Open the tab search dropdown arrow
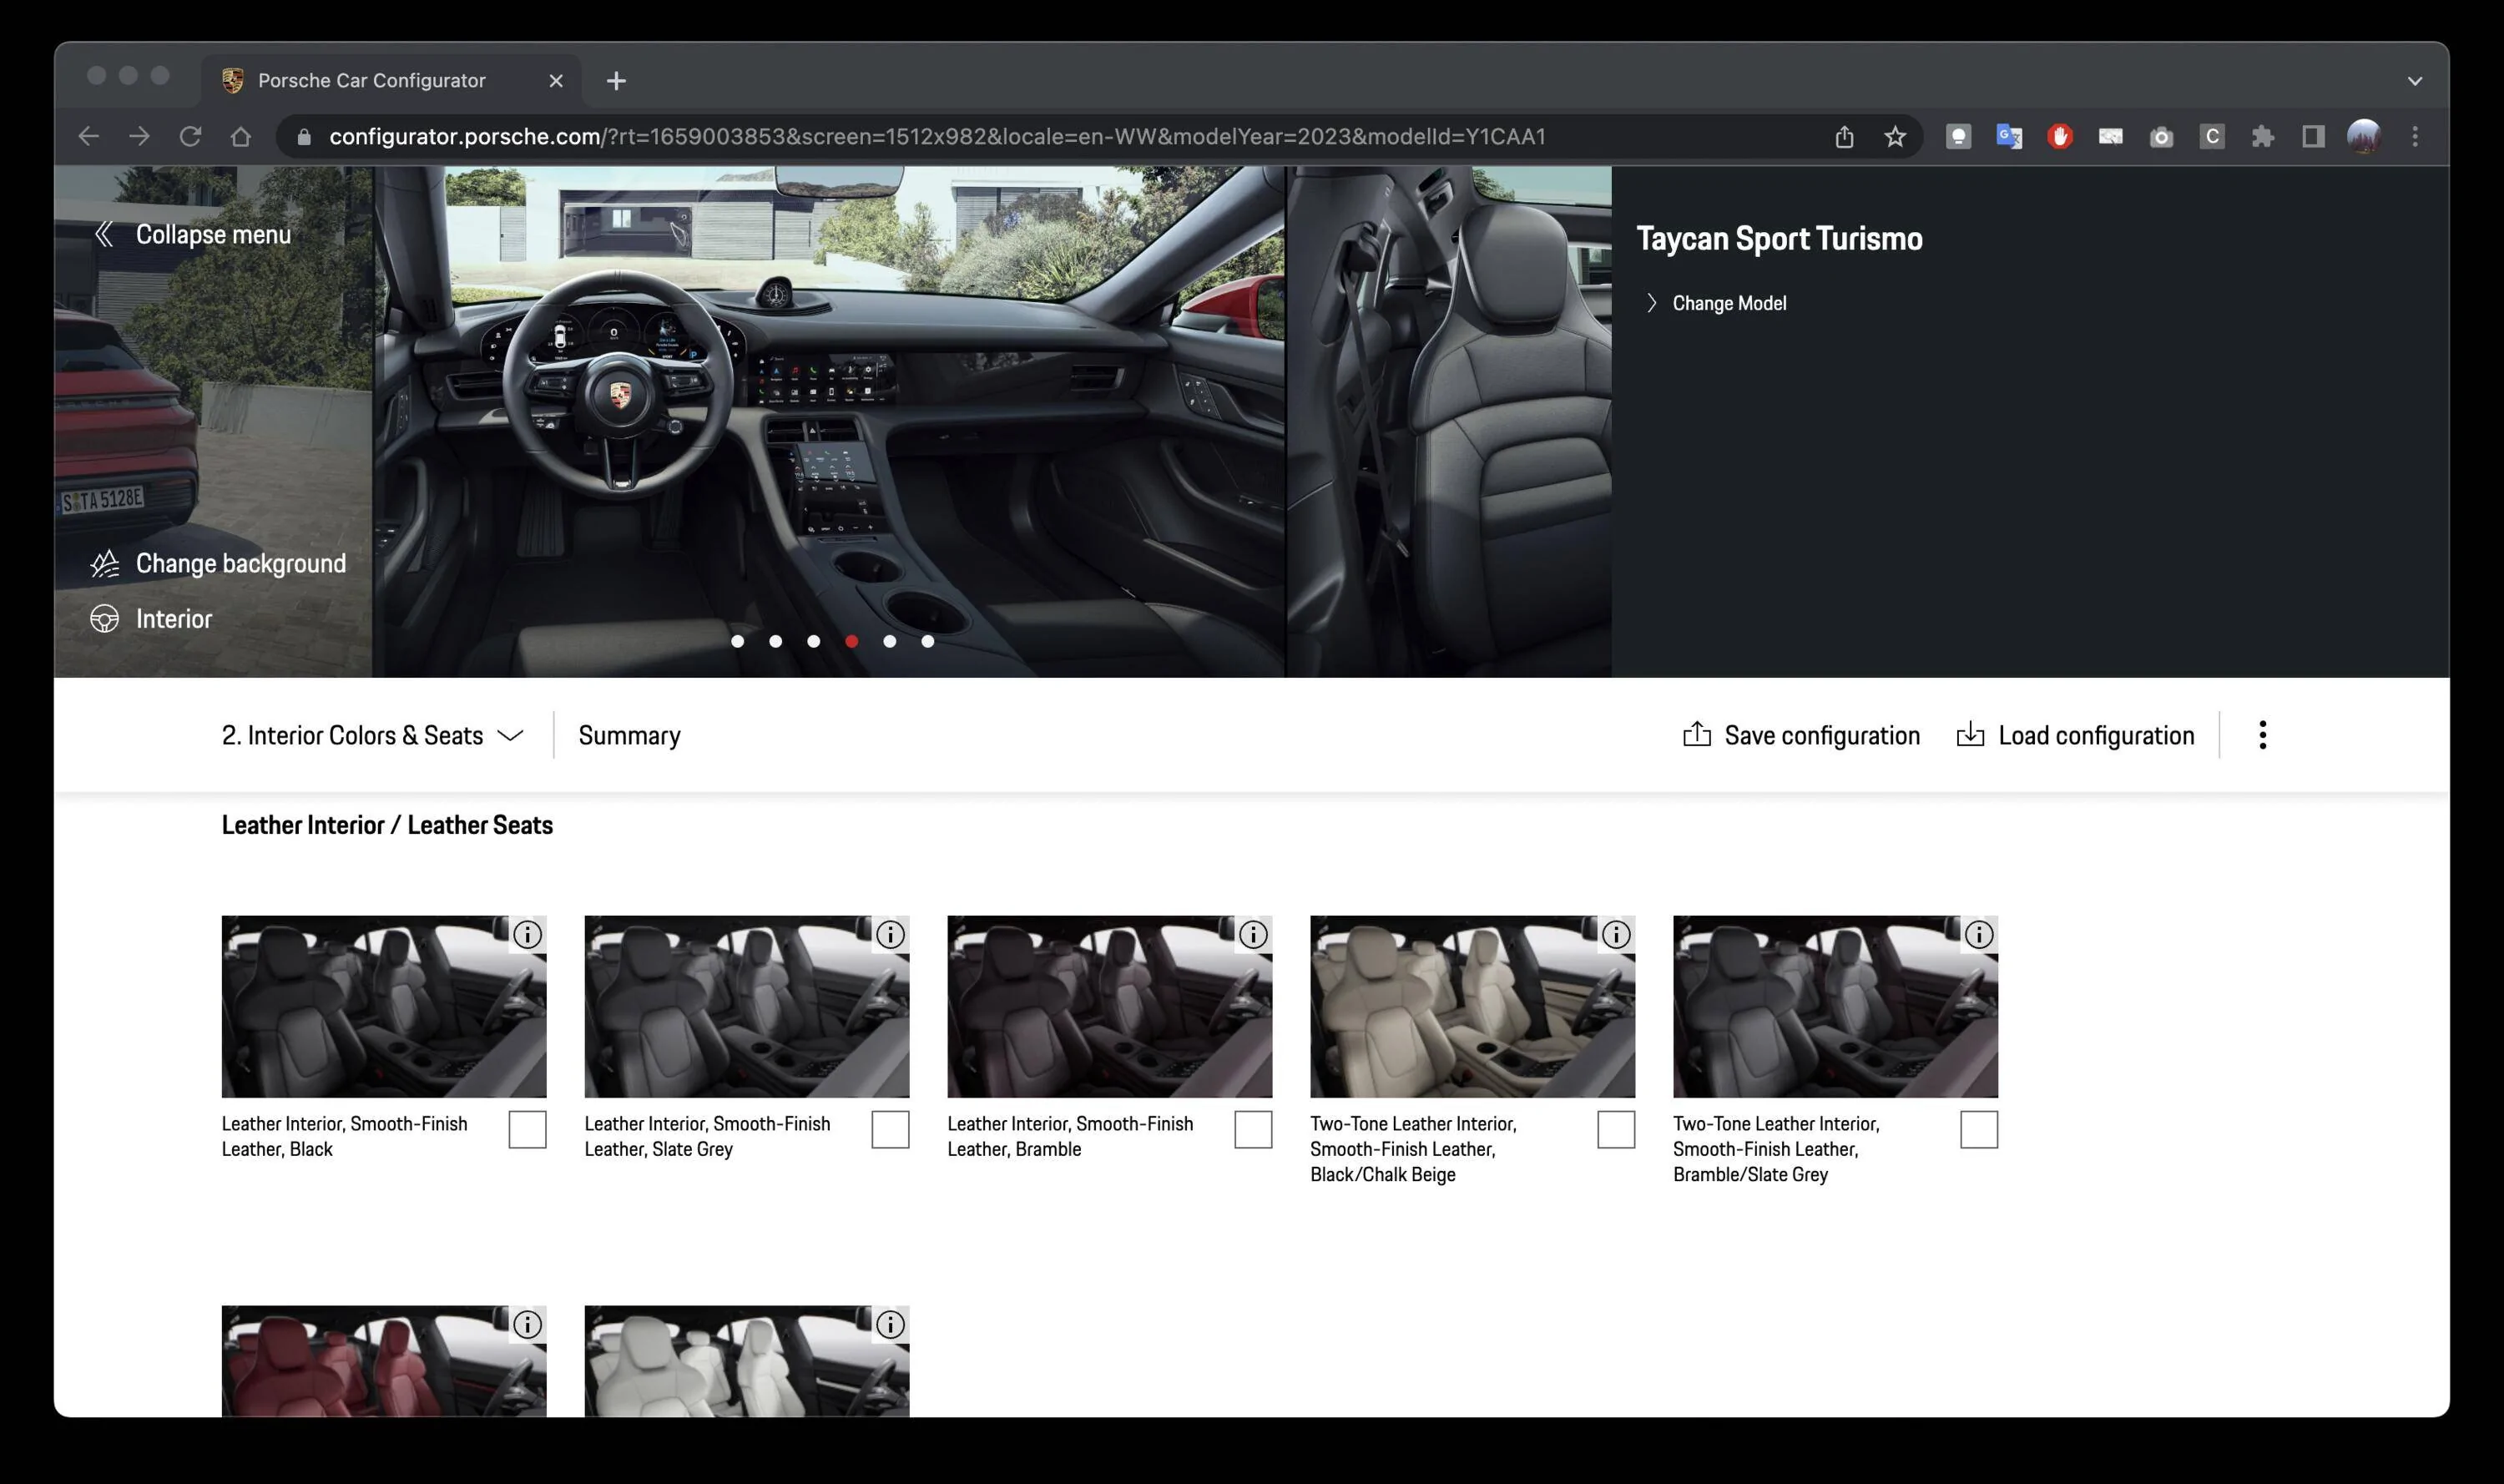This screenshot has height=1484, width=2504. pos(2414,81)
